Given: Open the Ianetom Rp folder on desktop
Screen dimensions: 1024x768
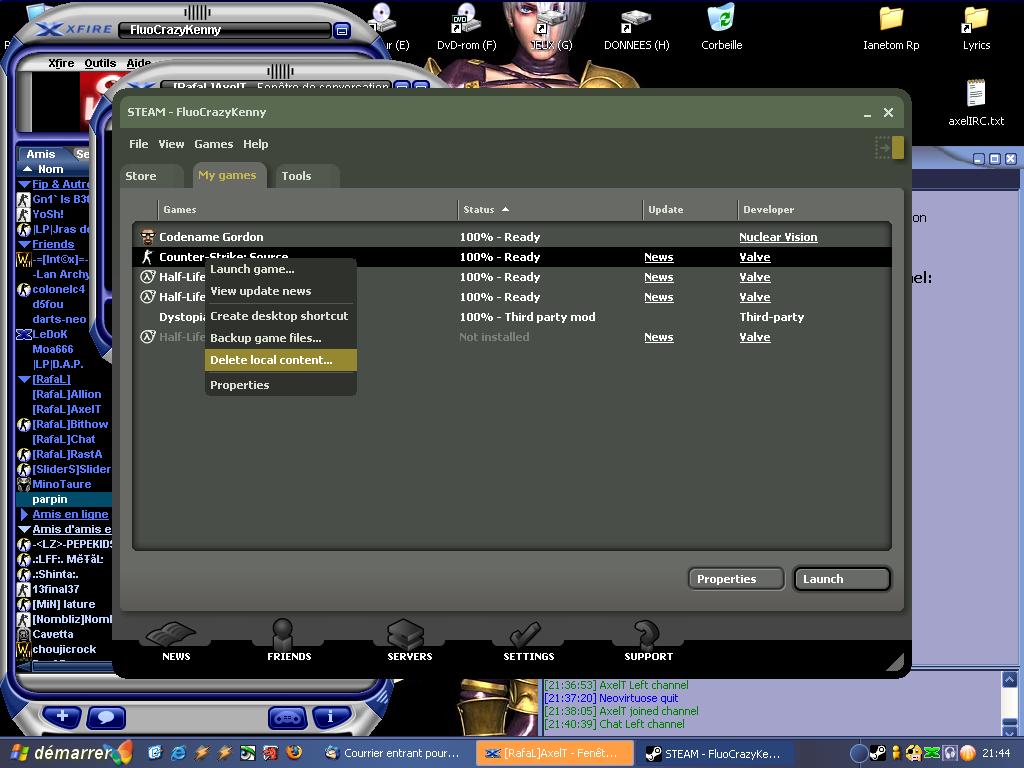Looking at the screenshot, I should (891, 27).
